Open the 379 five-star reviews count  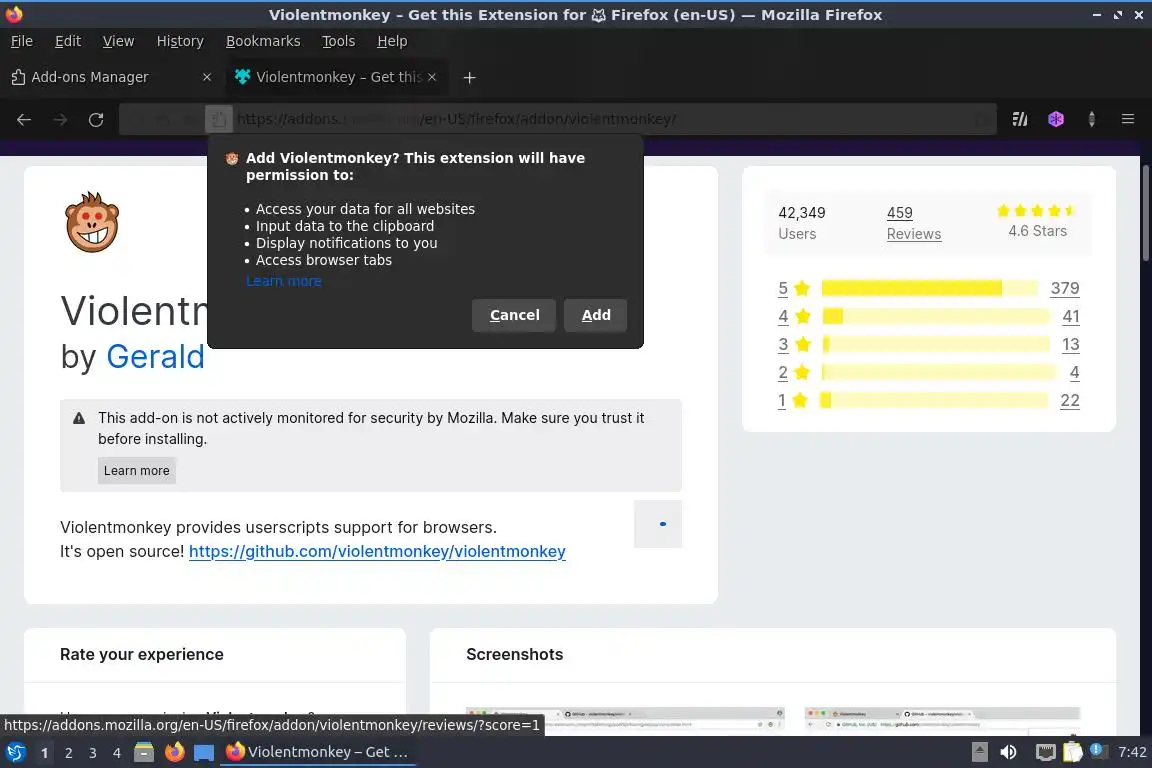point(1065,288)
